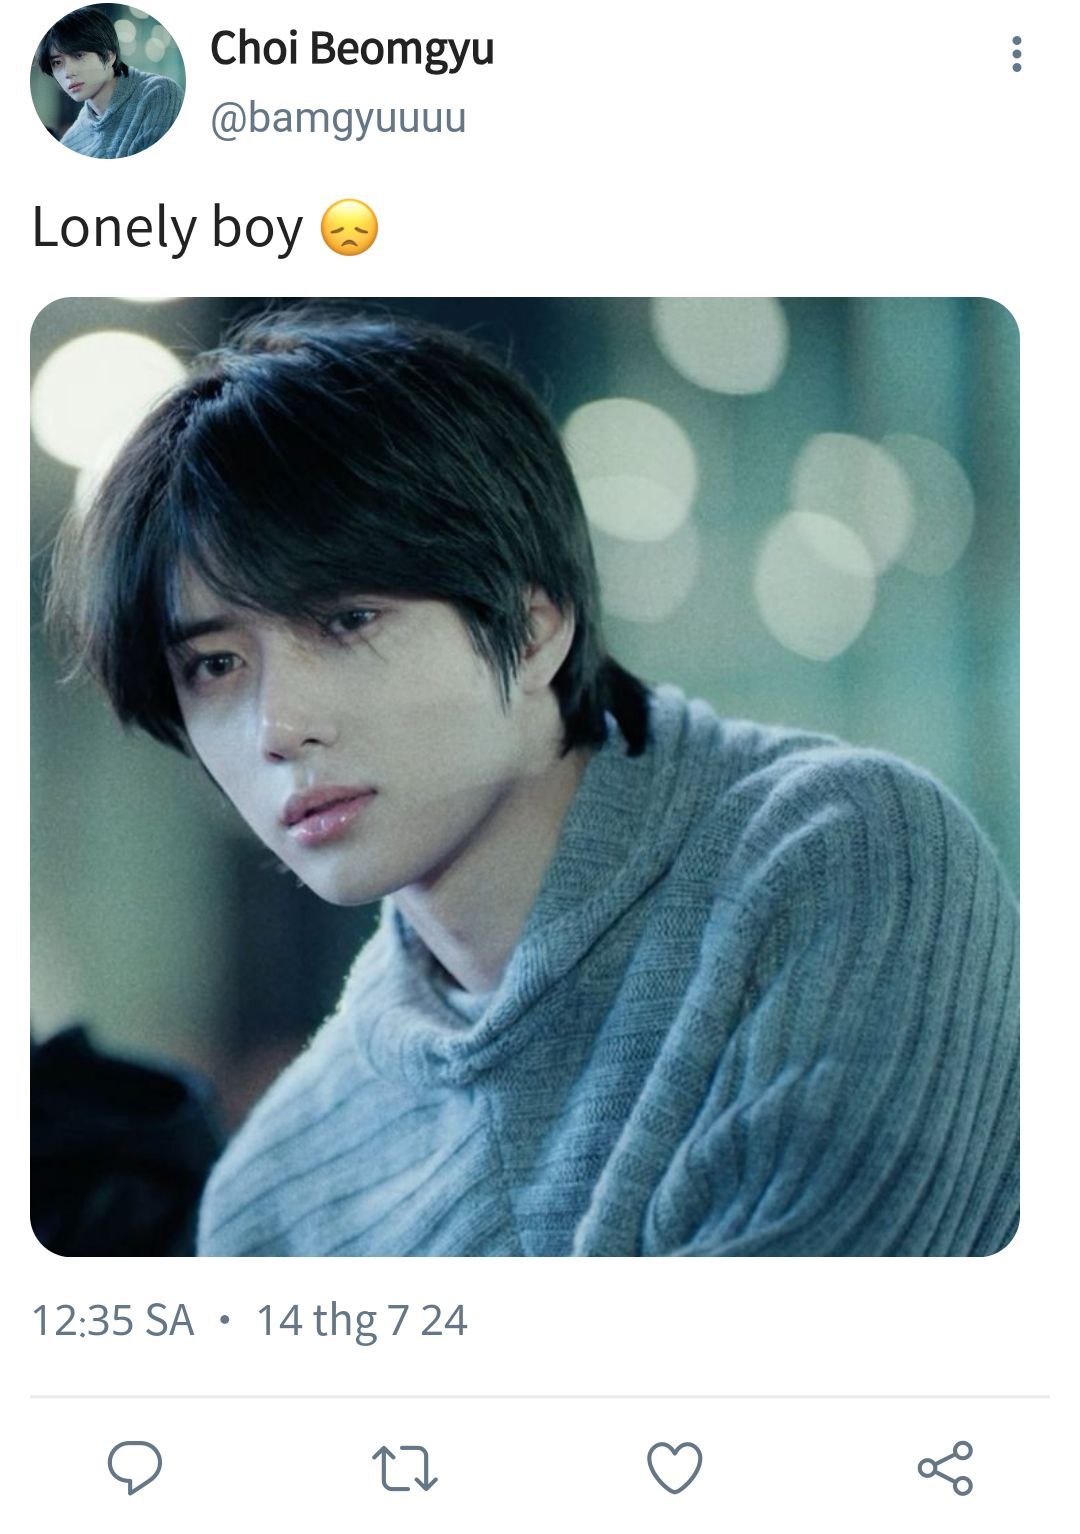Tap the retweet arrows icon
The width and height of the screenshot is (1080, 1534).
(405, 1468)
